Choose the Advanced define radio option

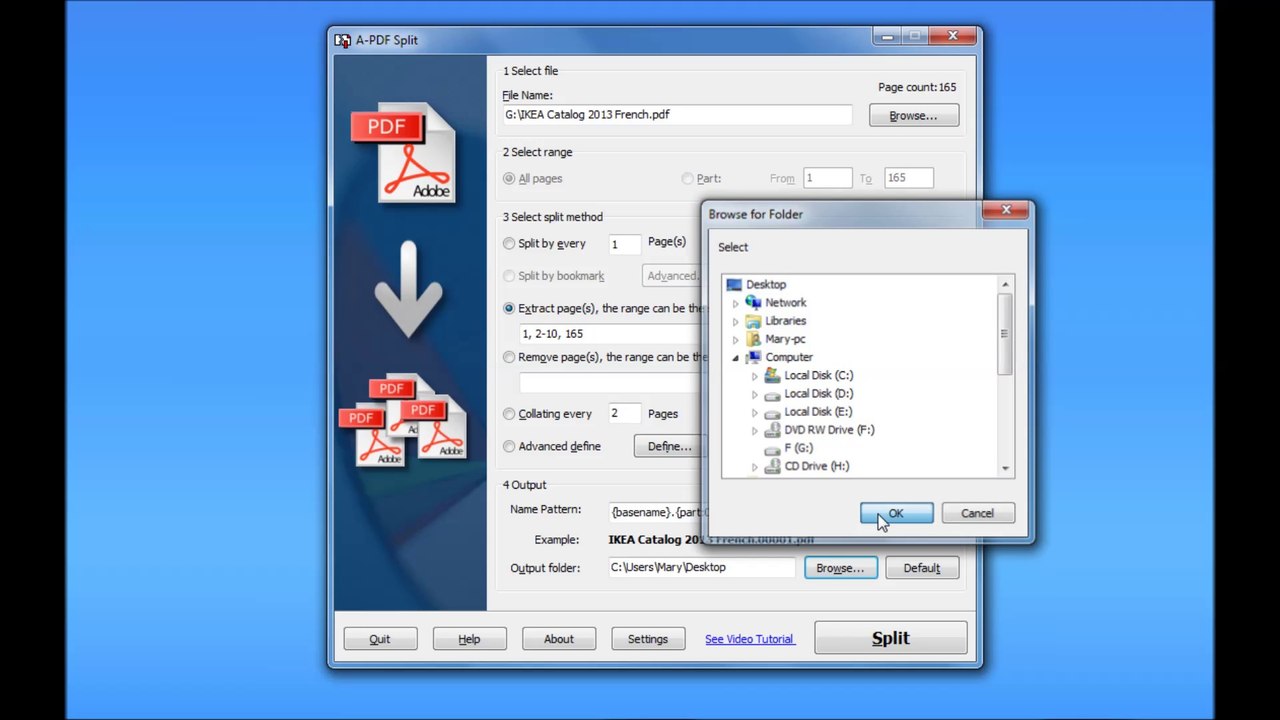point(509,447)
